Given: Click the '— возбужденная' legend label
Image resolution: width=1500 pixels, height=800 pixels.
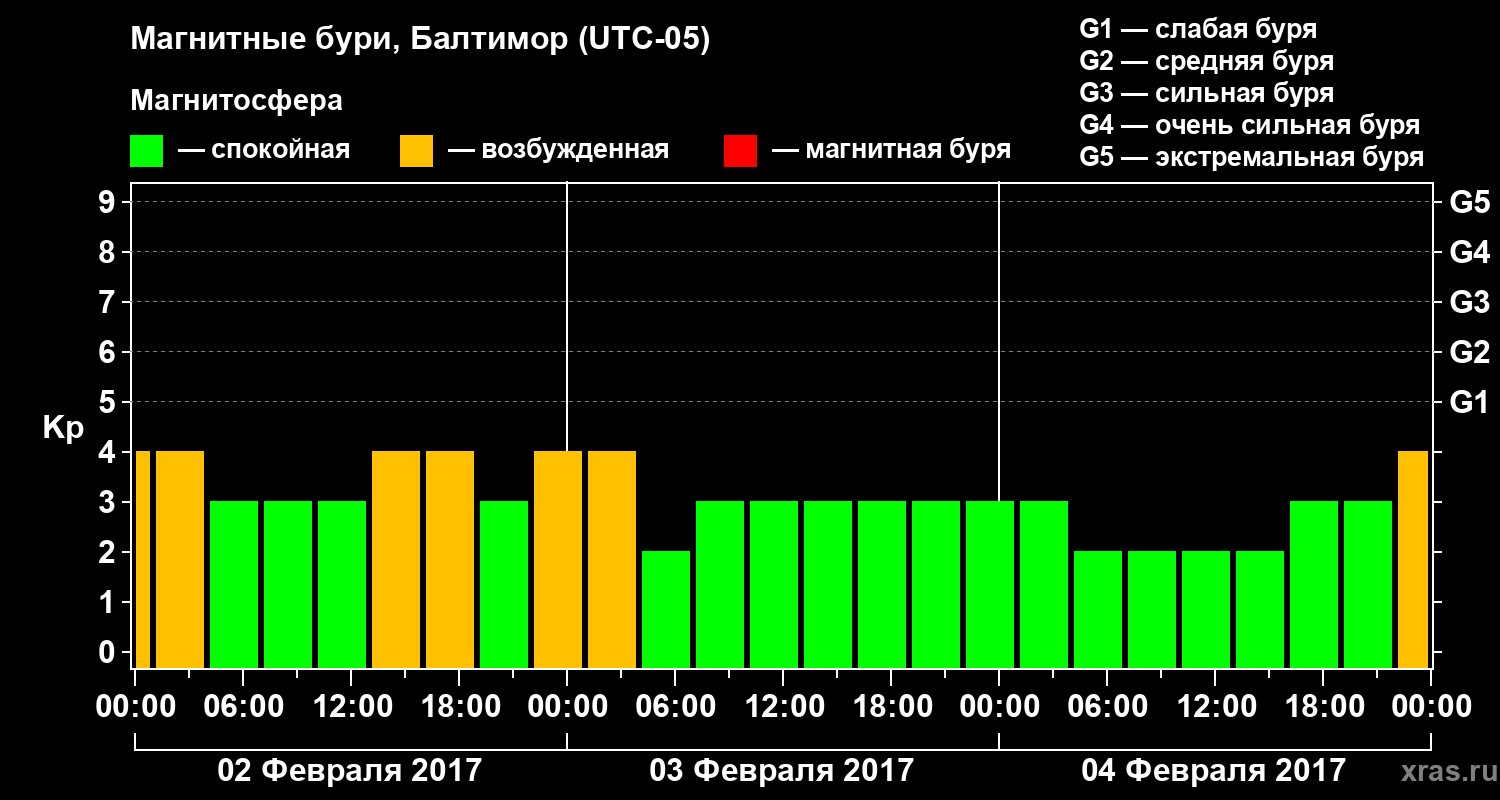Looking at the screenshot, I should click(x=558, y=150).
